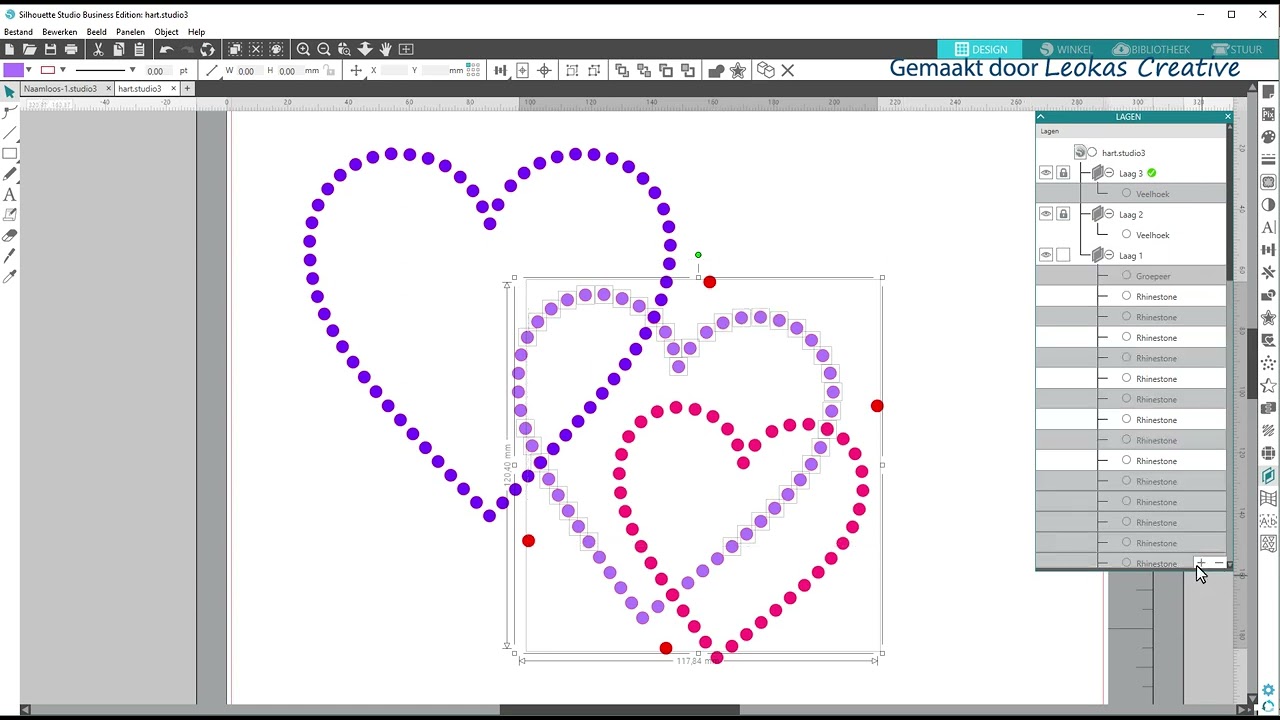The width and height of the screenshot is (1280, 720).
Task: Open file with folder icon
Action: [x=29, y=49]
